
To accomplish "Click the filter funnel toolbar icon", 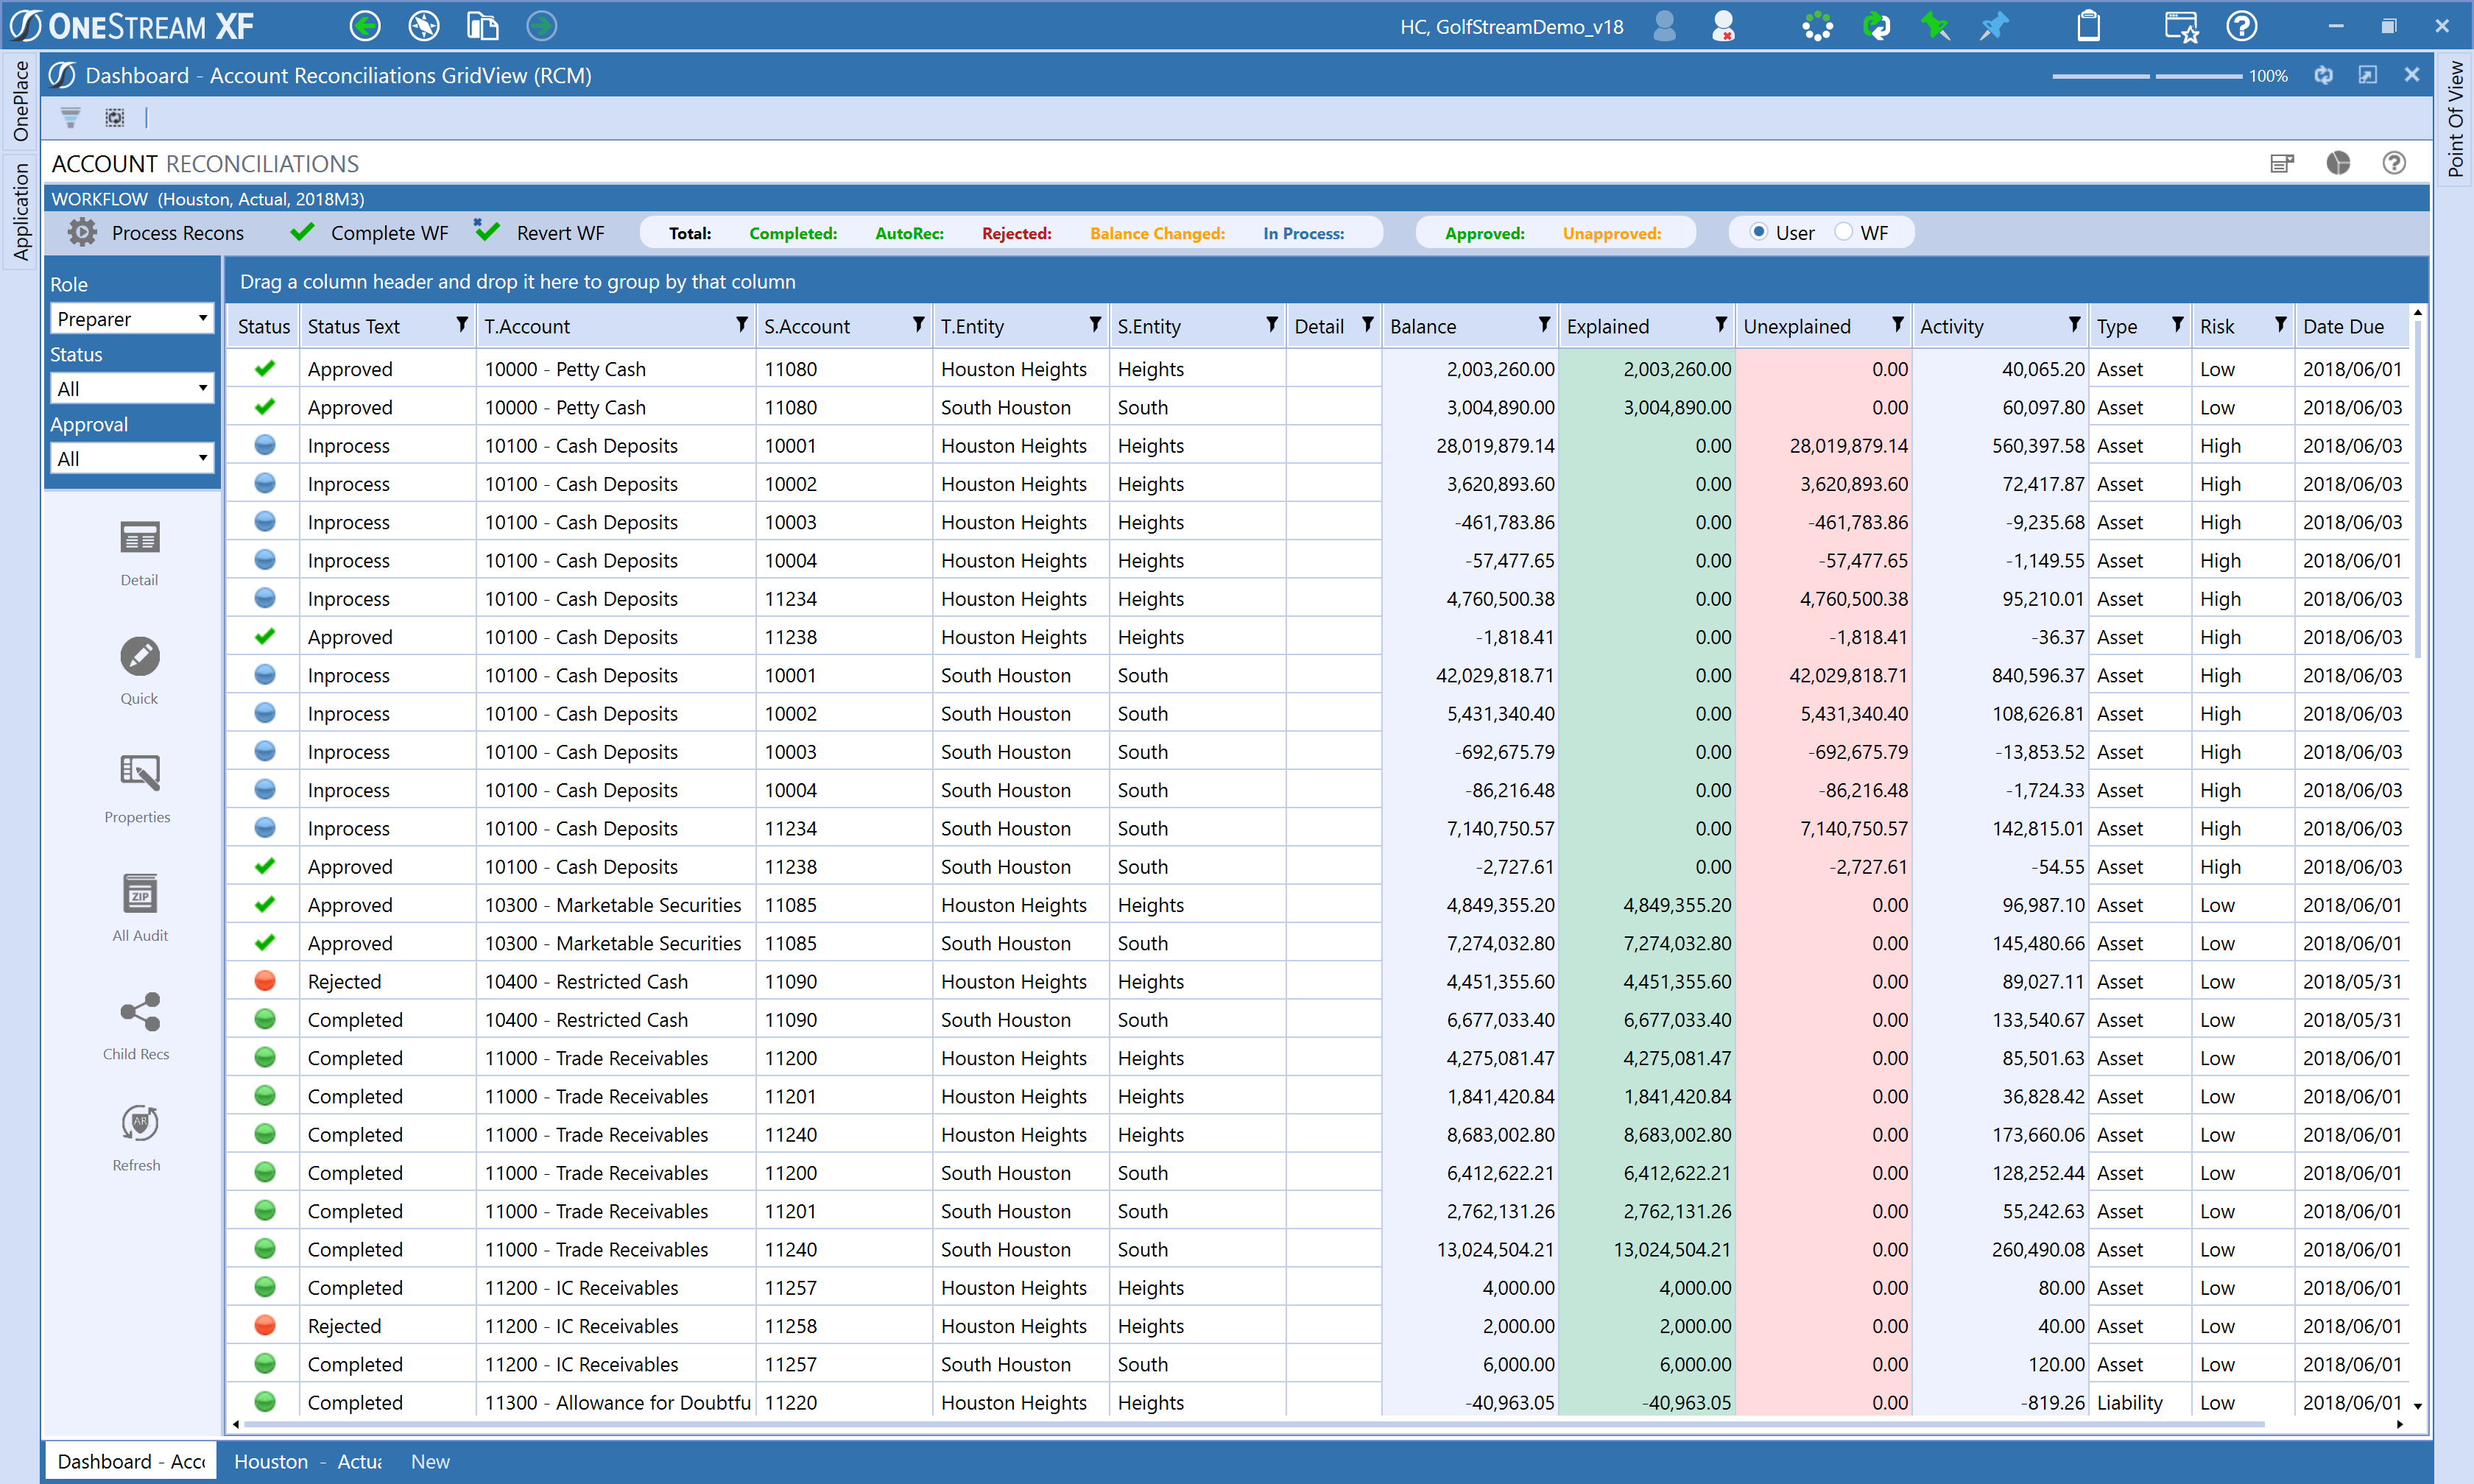I will (70, 118).
